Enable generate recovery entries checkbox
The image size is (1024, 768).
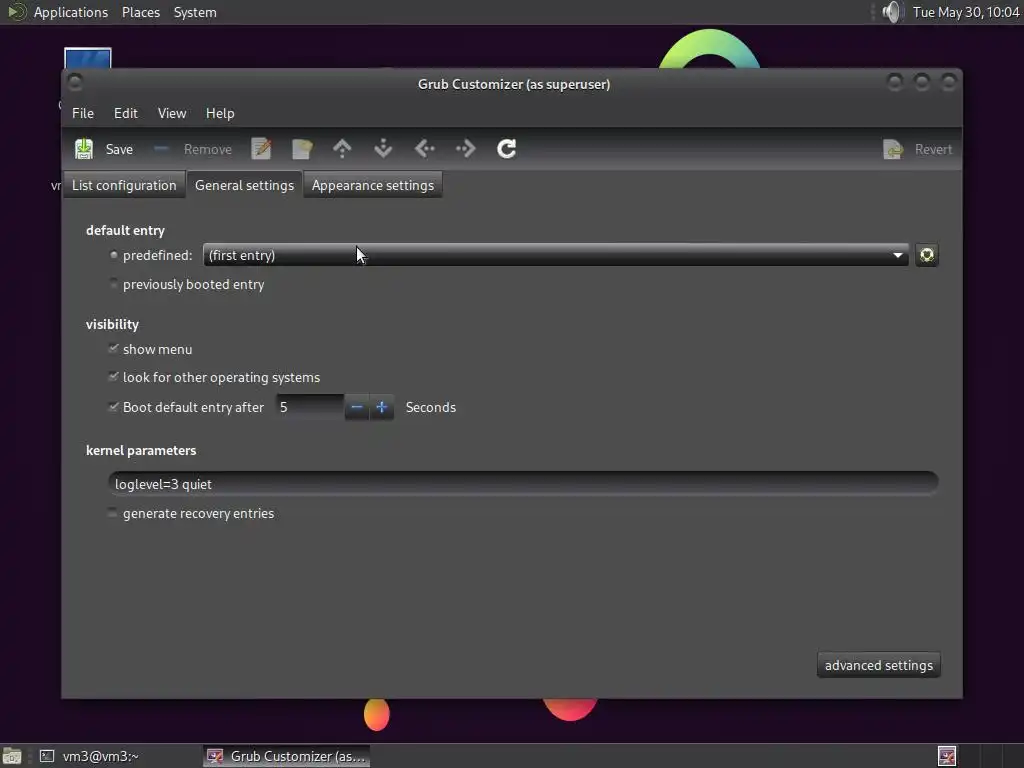tap(114, 513)
